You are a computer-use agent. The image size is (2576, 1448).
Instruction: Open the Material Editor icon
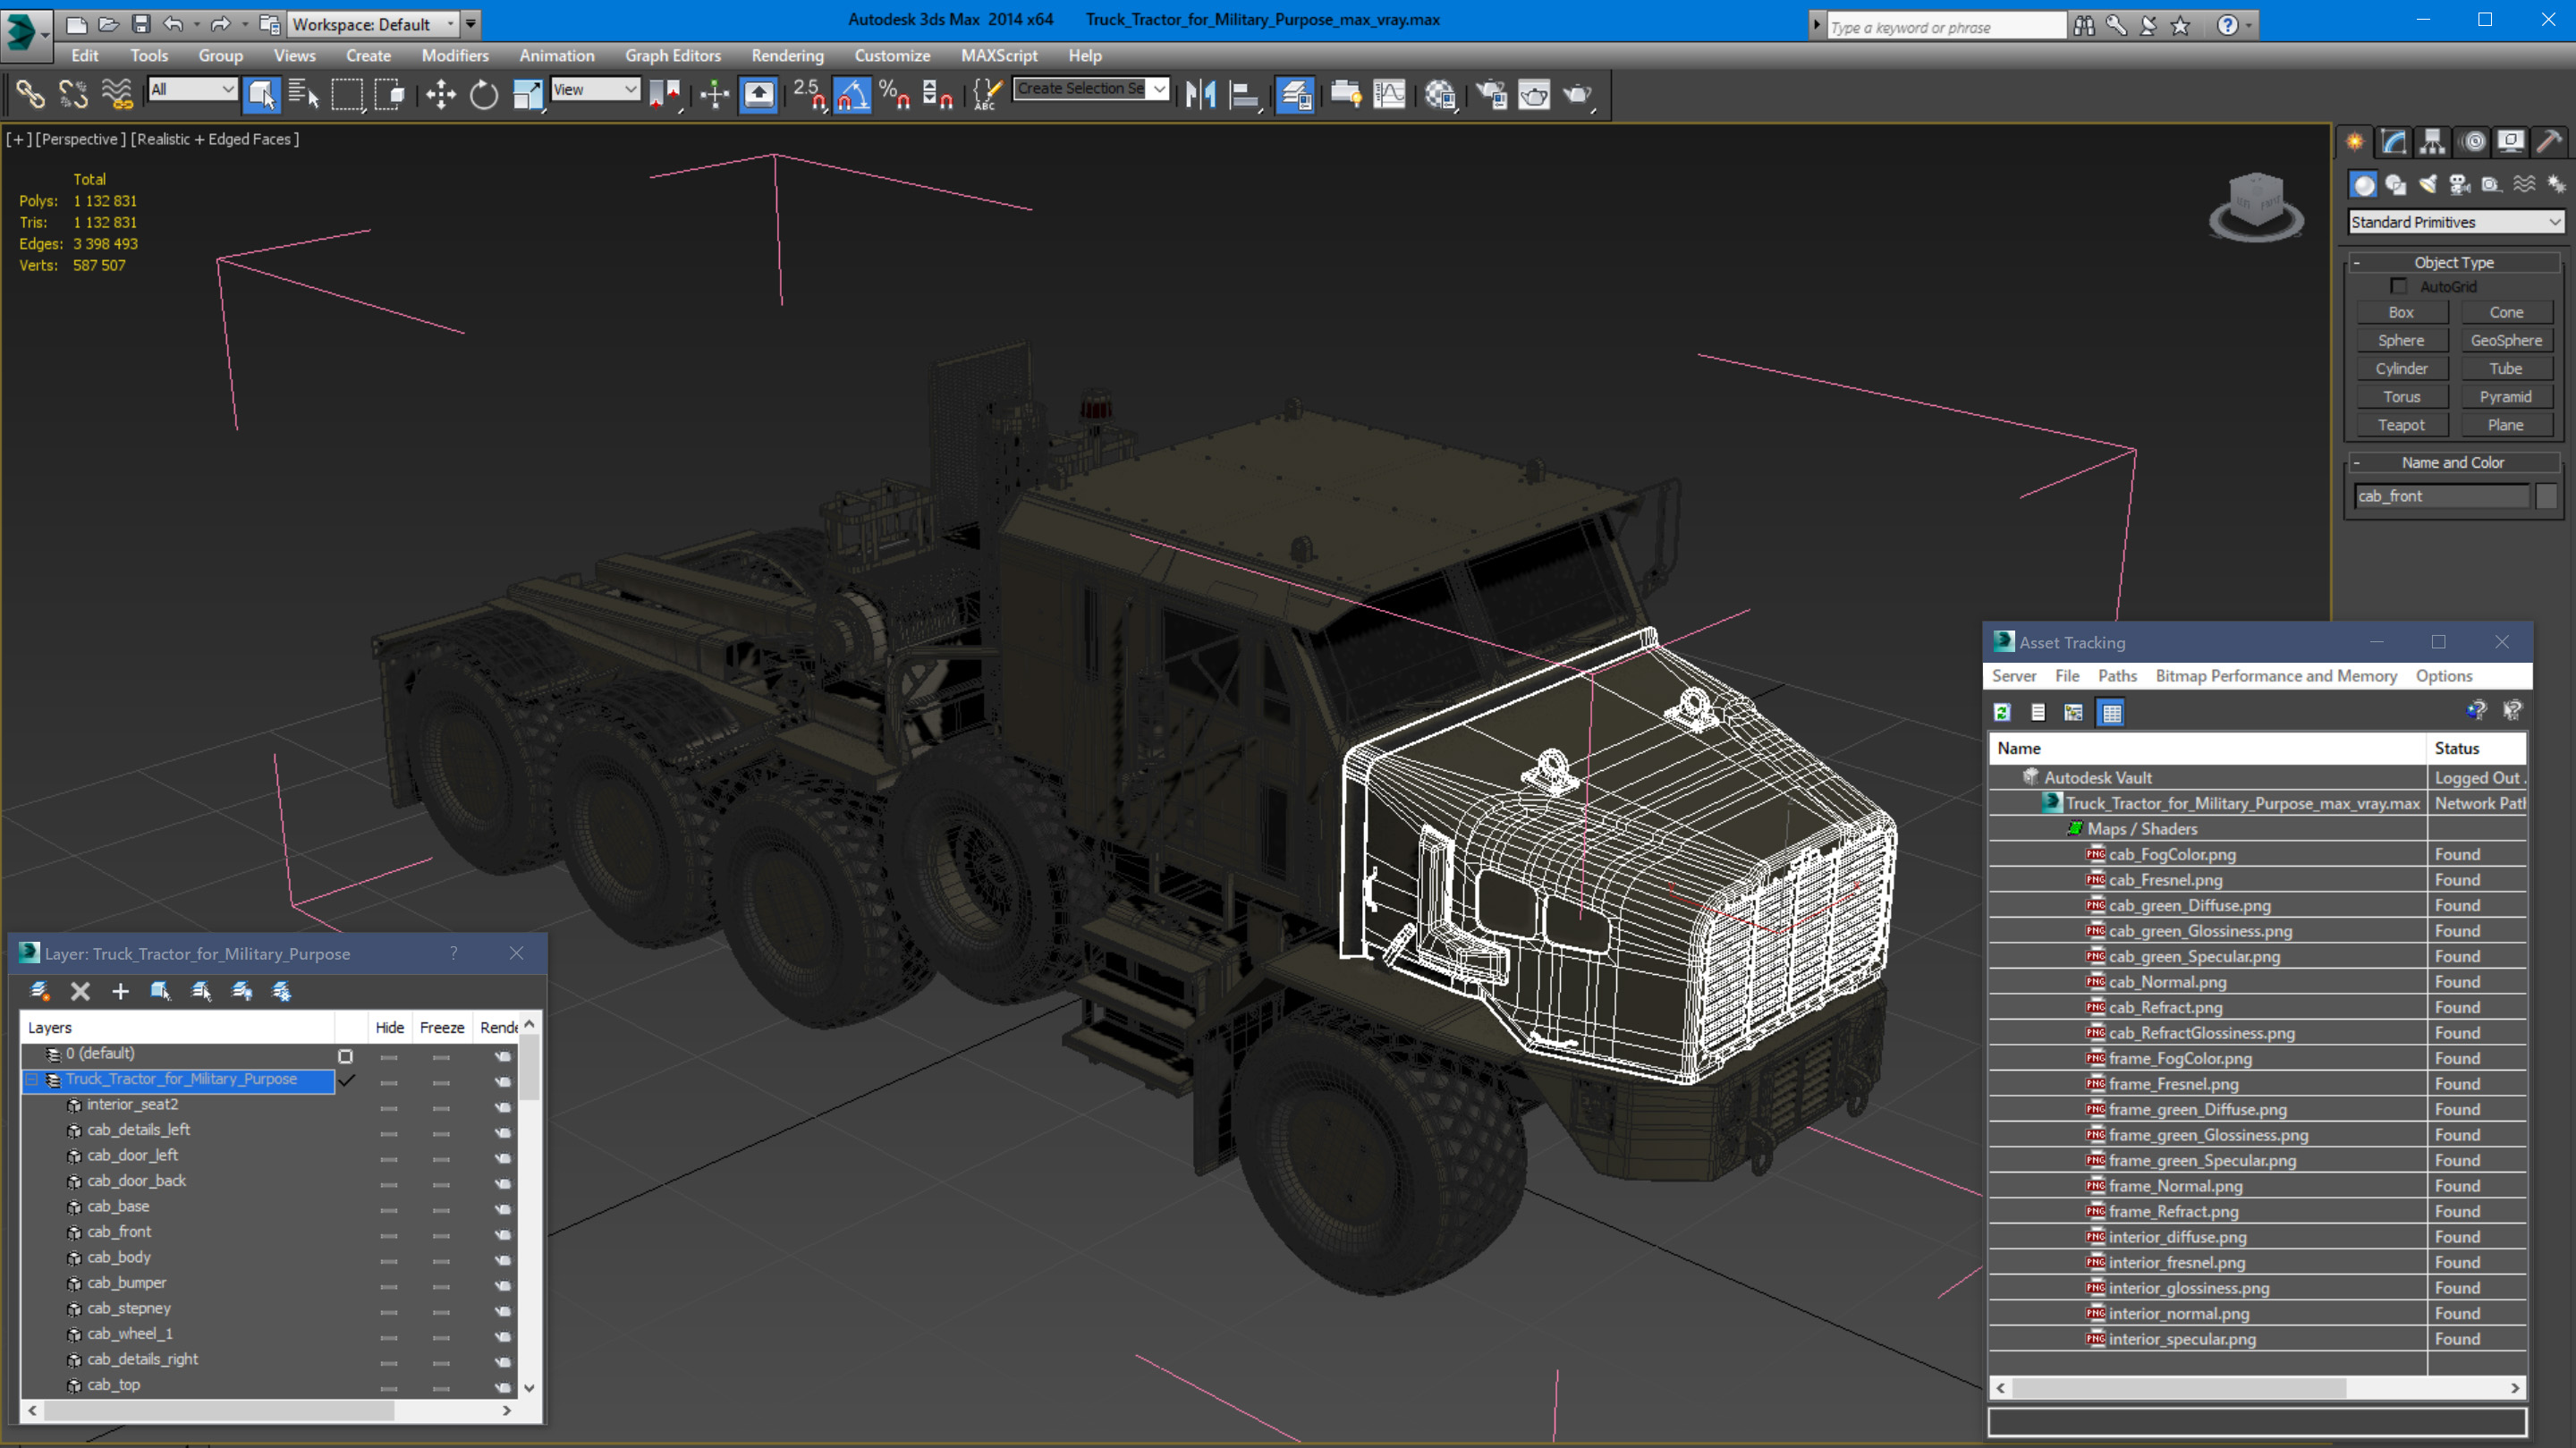pos(1441,94)
